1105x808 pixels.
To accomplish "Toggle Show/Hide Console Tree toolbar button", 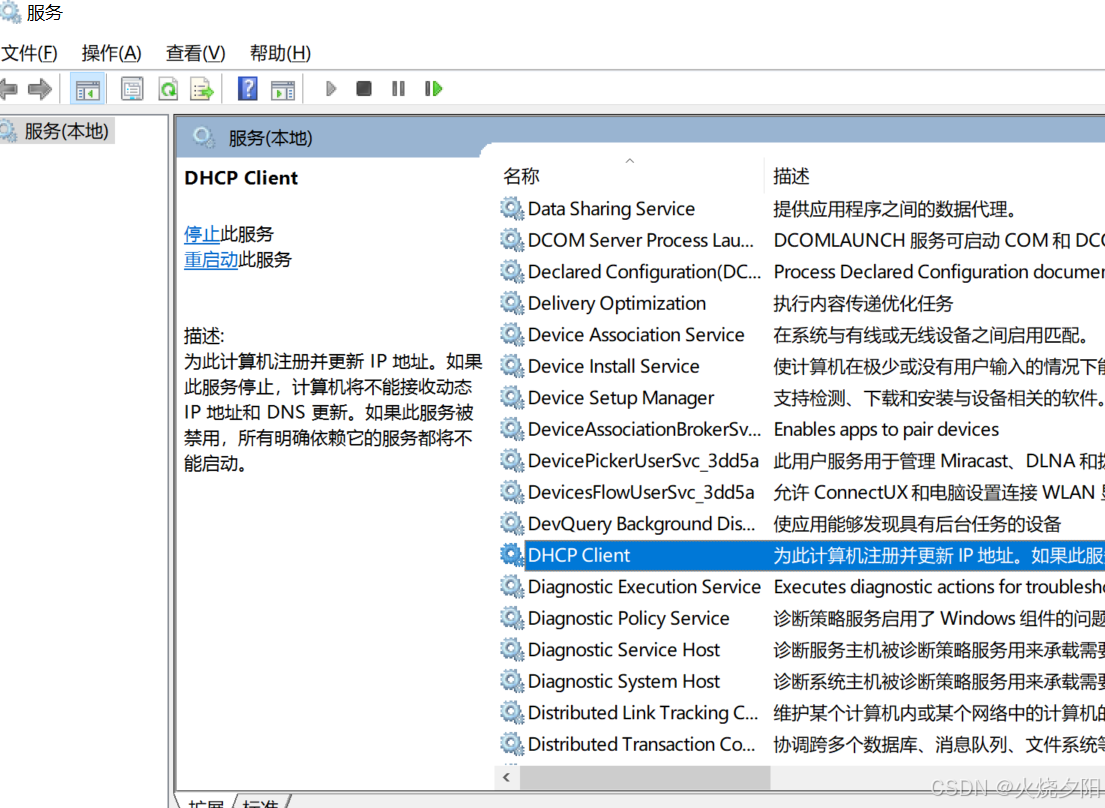I will (88, 89).
